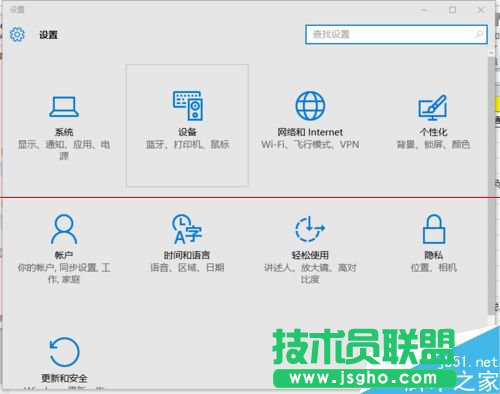Click the Settings gear icon in header
The height and width of the screenshot is (394, 500).
(x=17, y=34)
